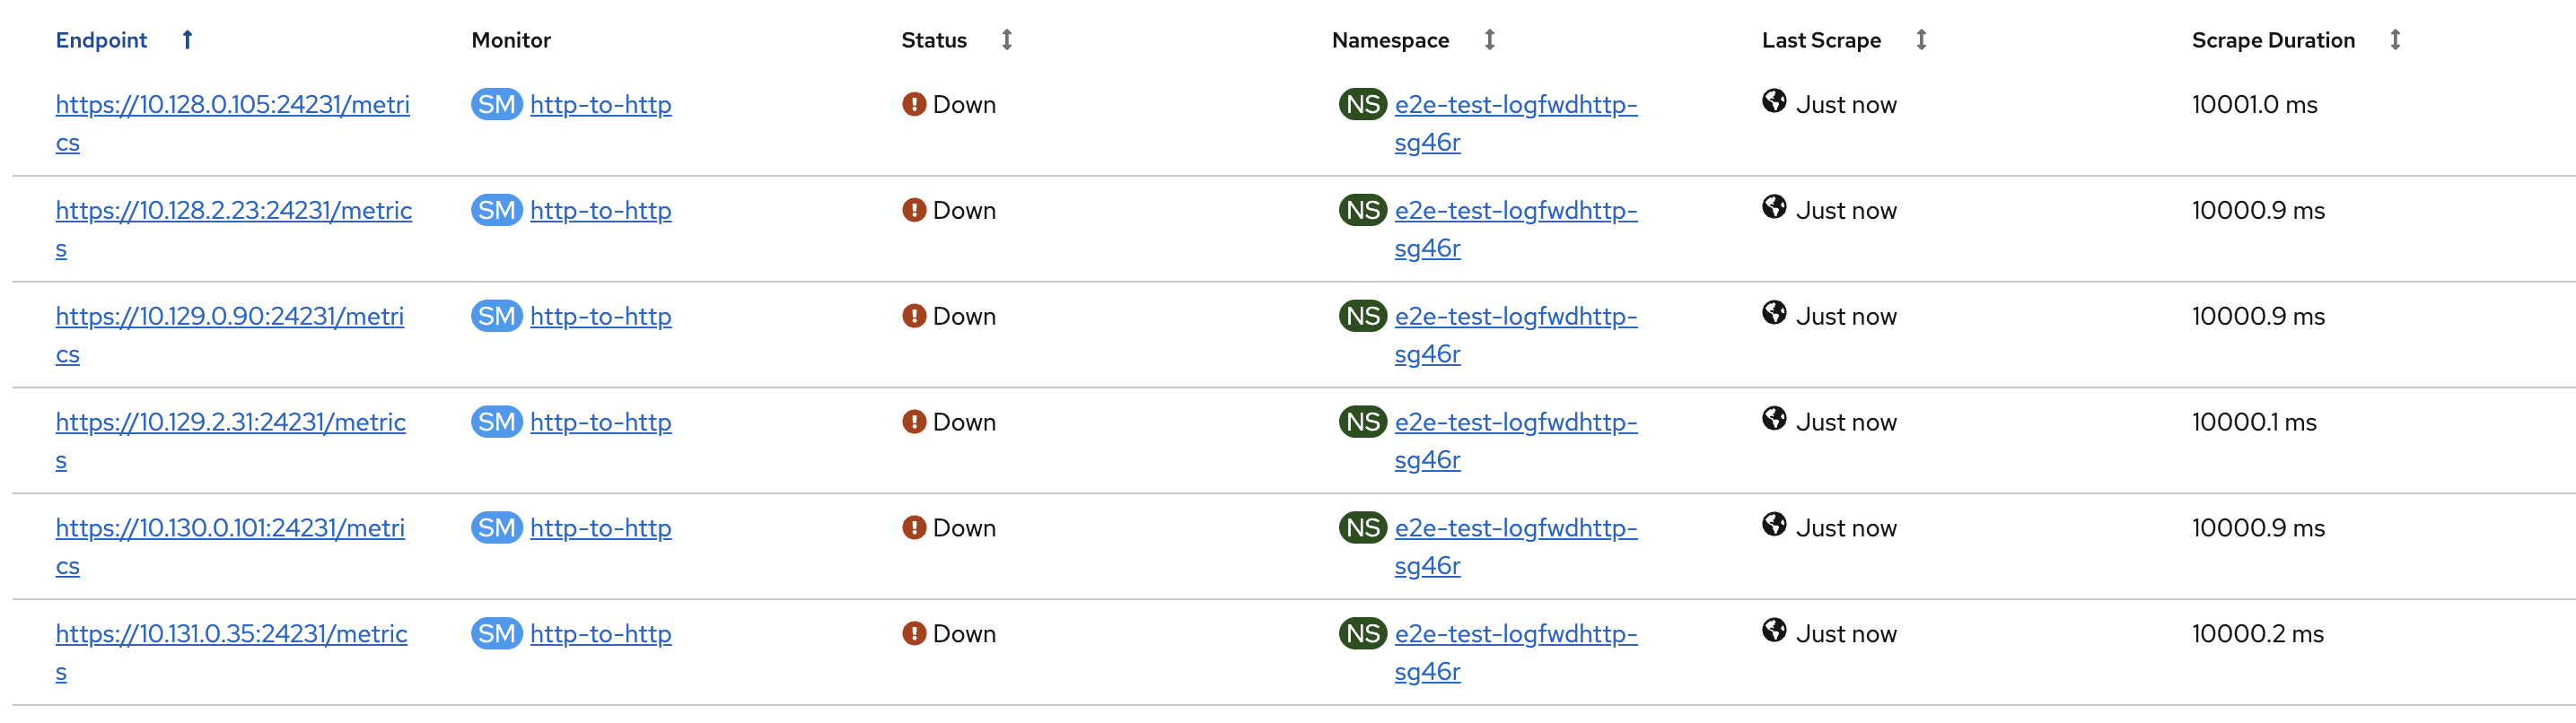Click the SM badge for 10.128.0.105 row
Image resolution: width=2576 pixels, height=723 pixels.
point(496,105)
